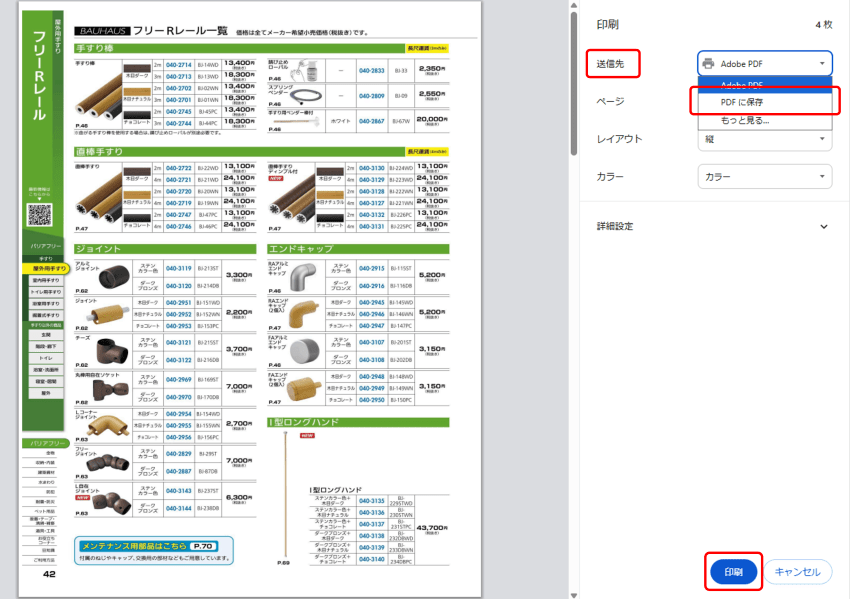Click product code link 040-2714
Screen dimensions: 850x599
(x=178, y=65)
